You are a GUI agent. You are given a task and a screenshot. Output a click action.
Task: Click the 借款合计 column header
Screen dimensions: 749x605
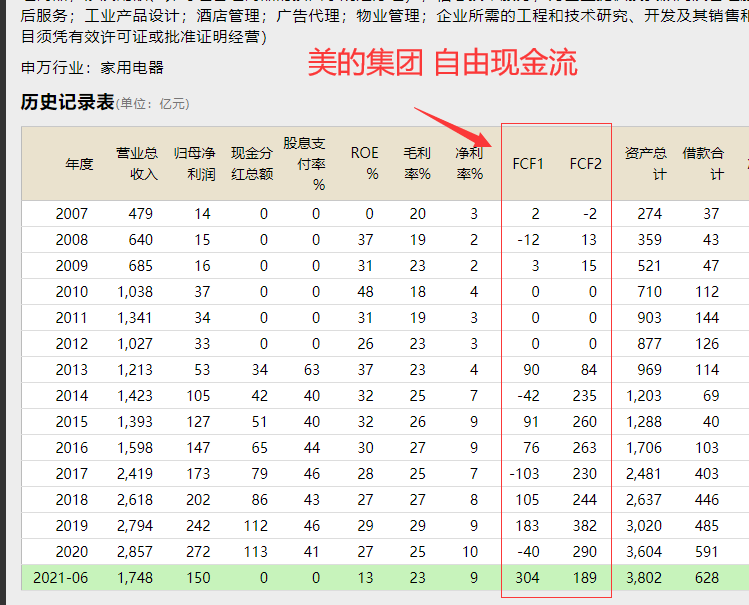click(703, 164)
